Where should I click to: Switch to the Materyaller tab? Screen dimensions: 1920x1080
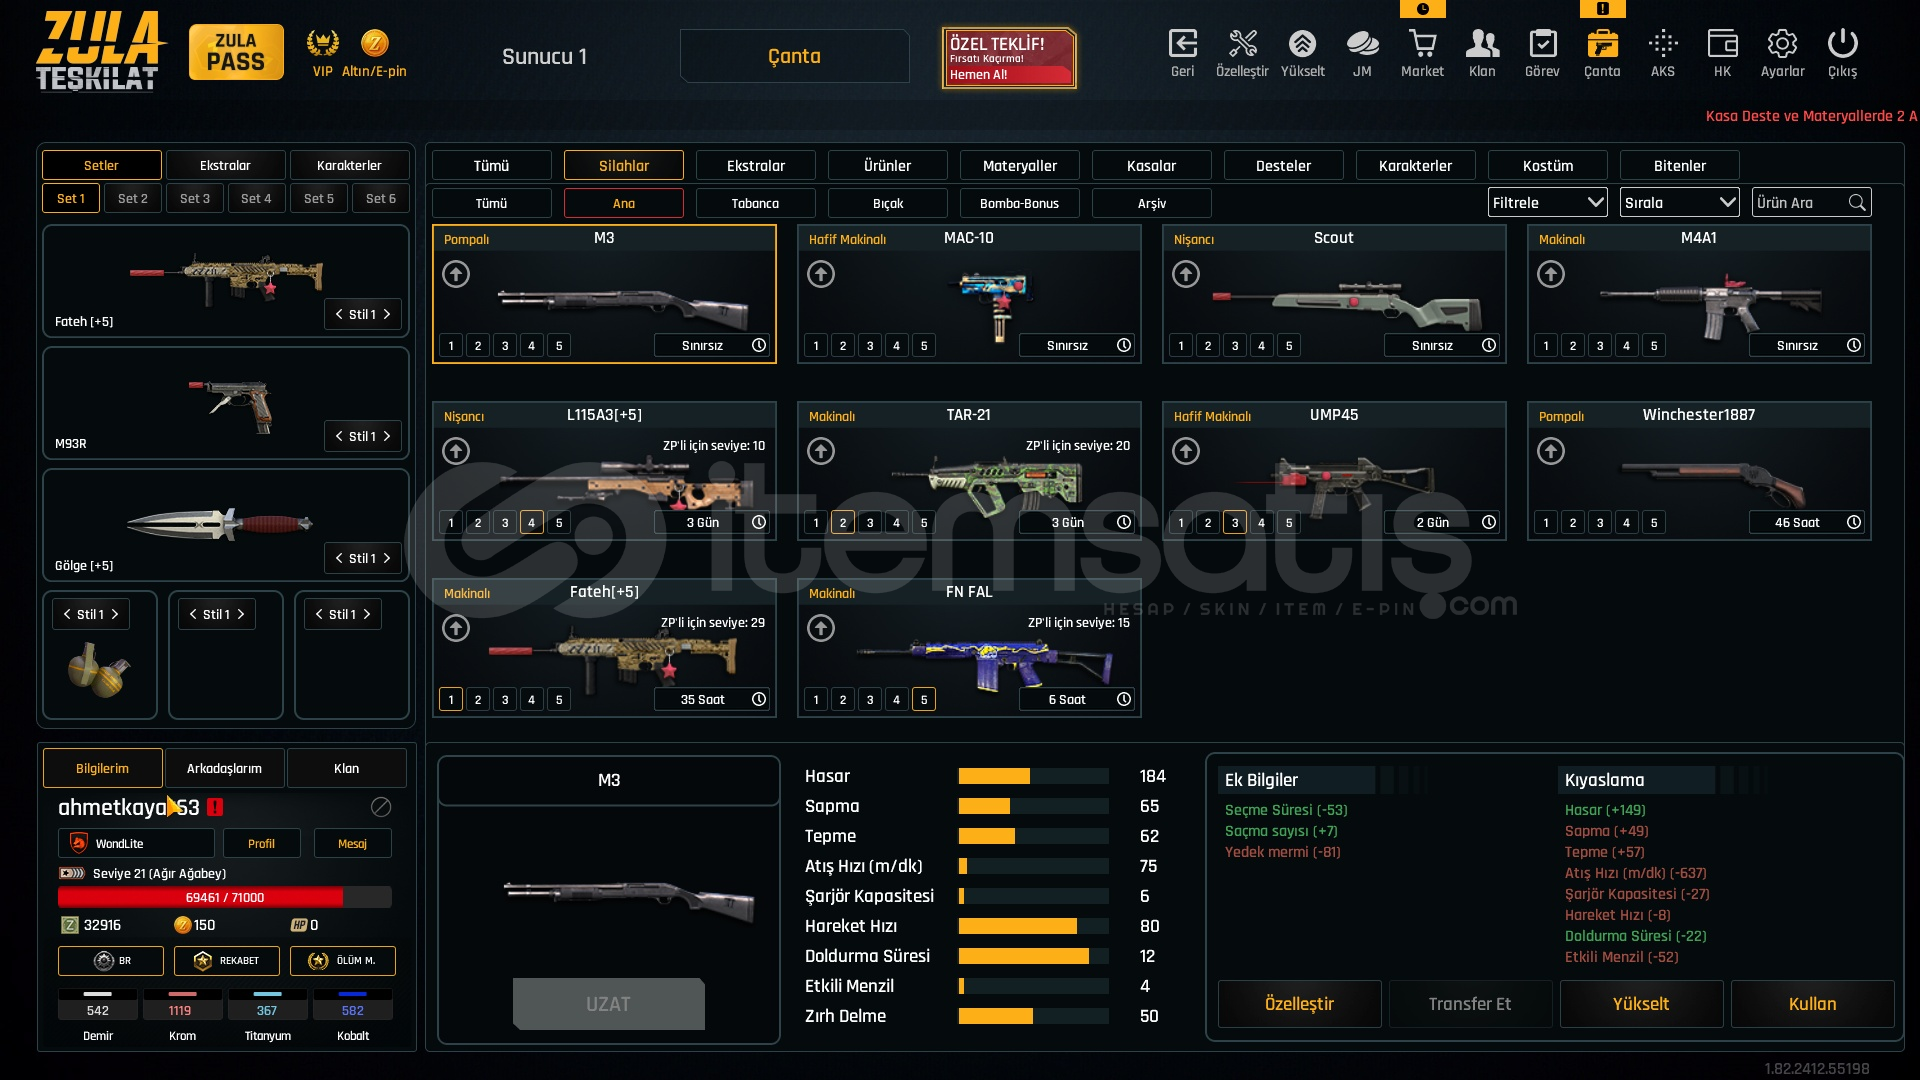pos(1019,166)
